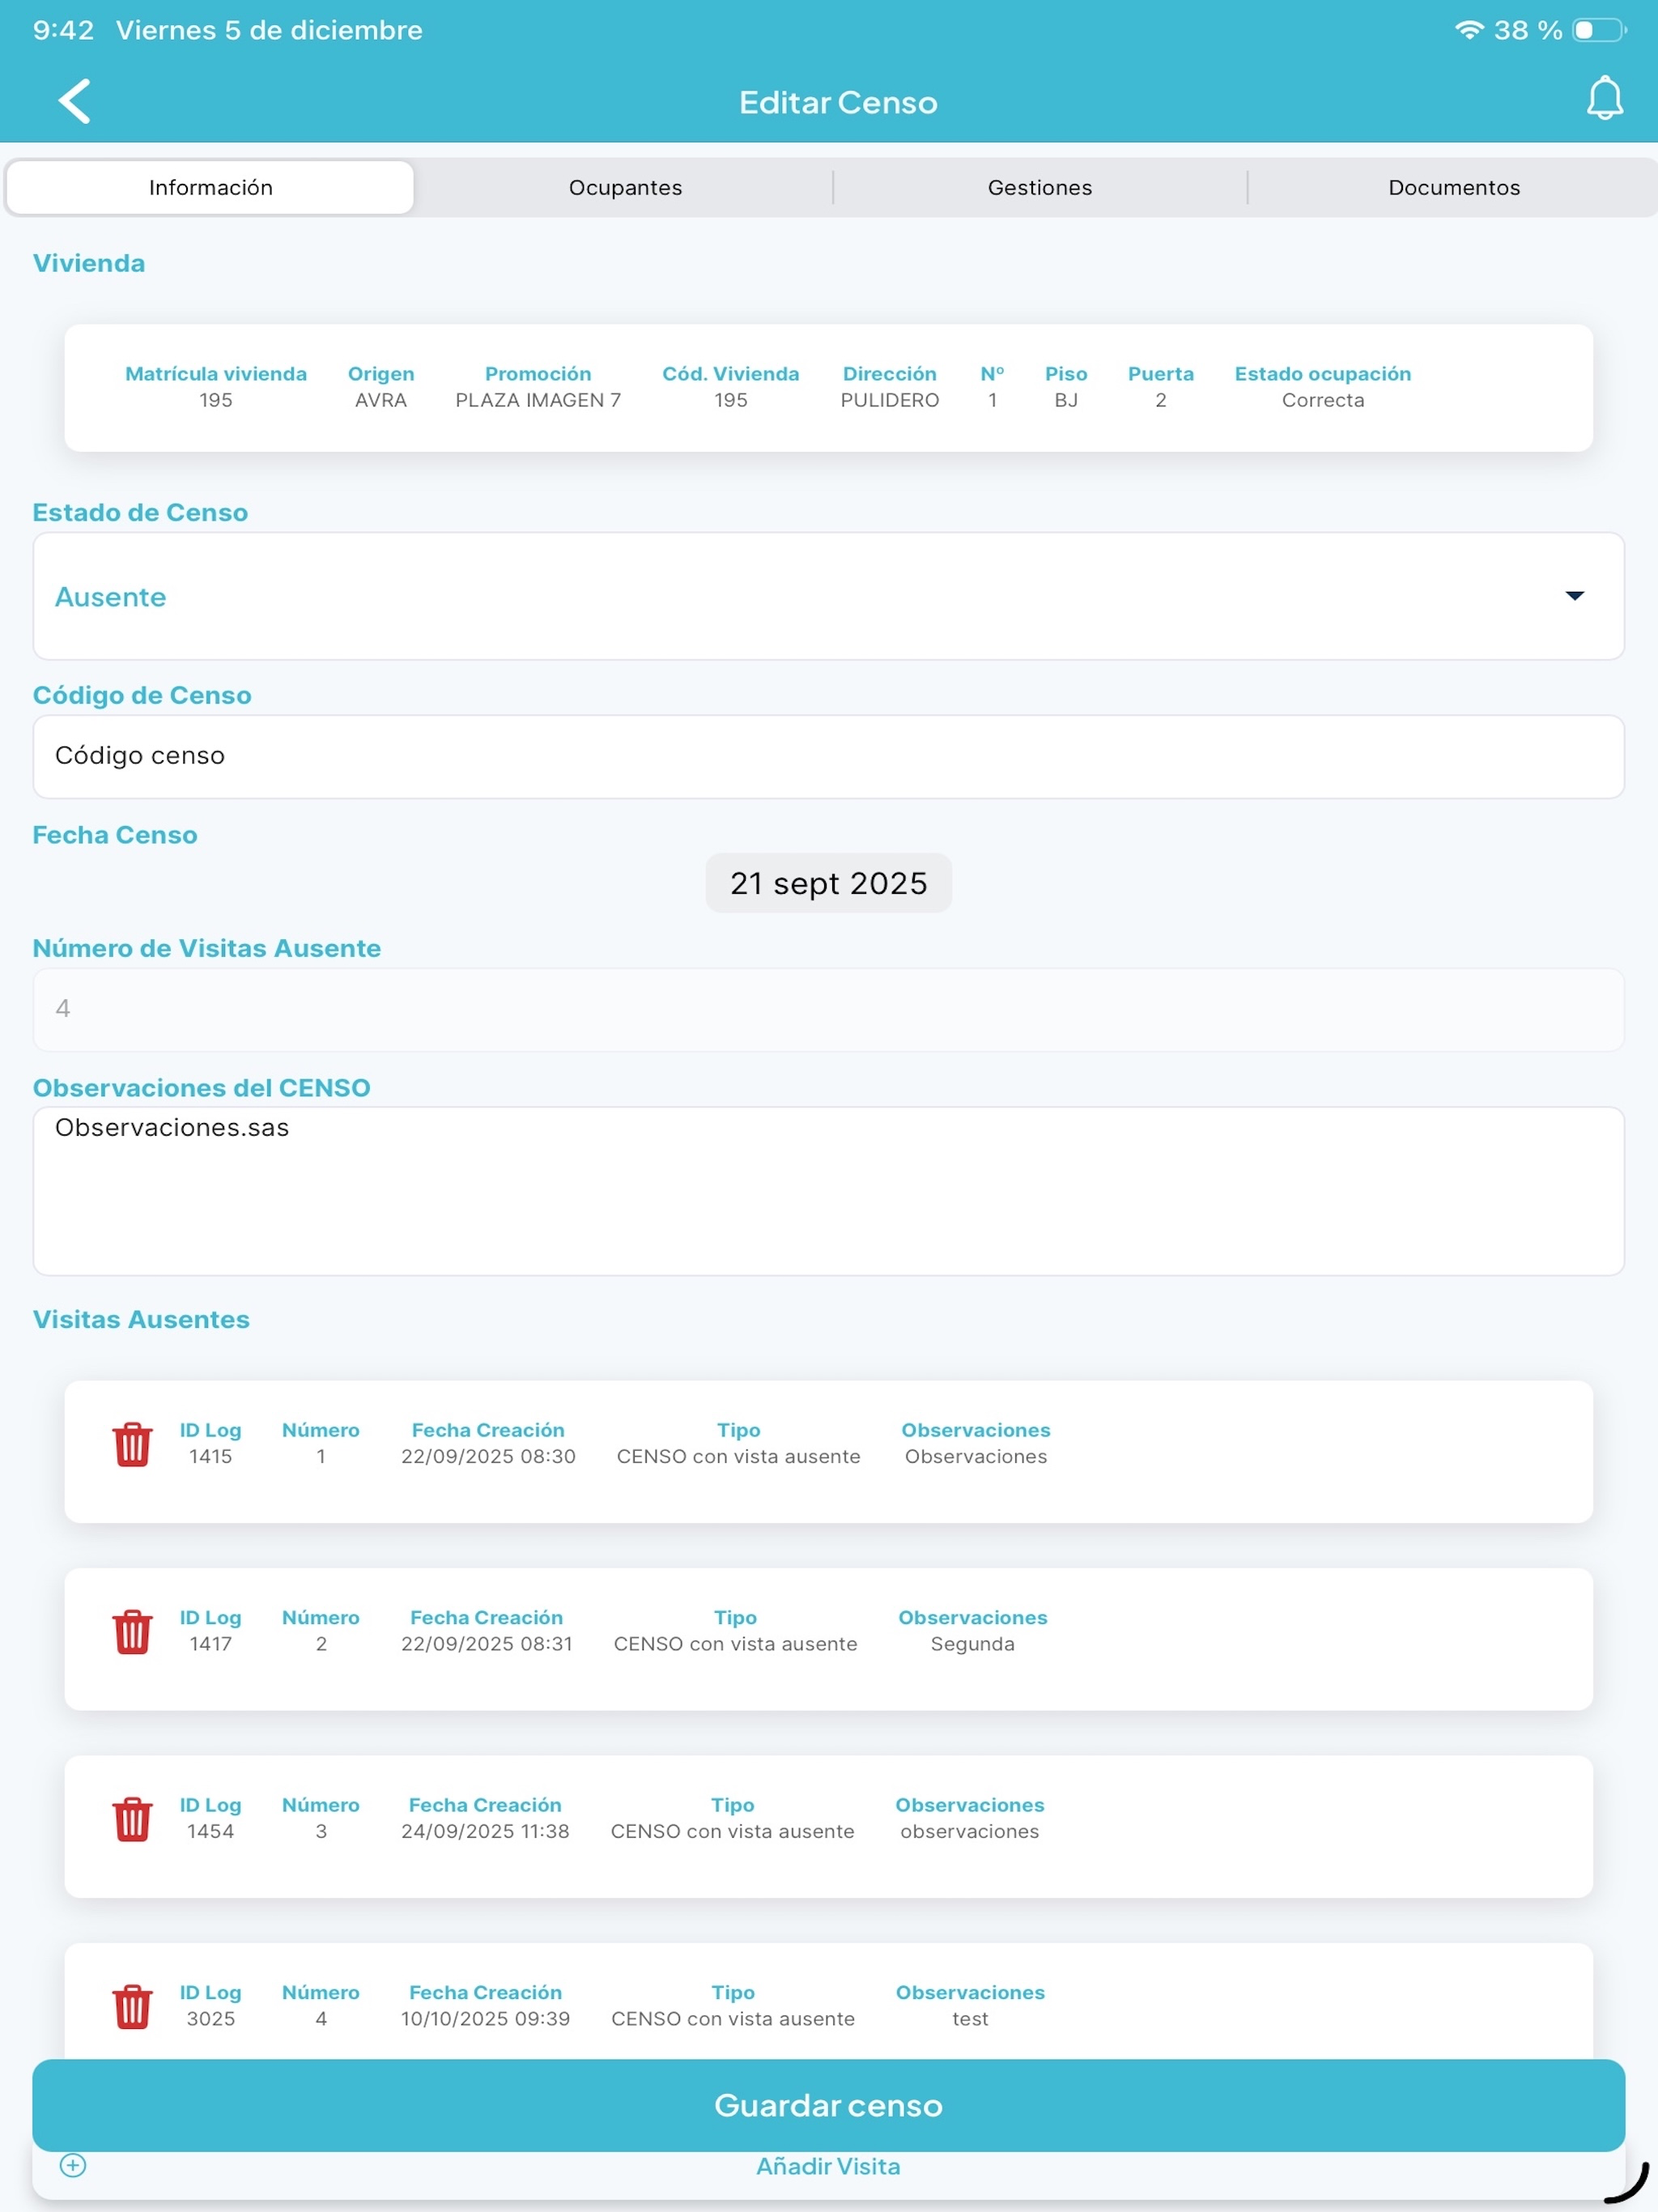This screenshot has height=2212, width=1658.
Task: Tap the date 22/09/2025 08:31
Action: [487, 1644]
